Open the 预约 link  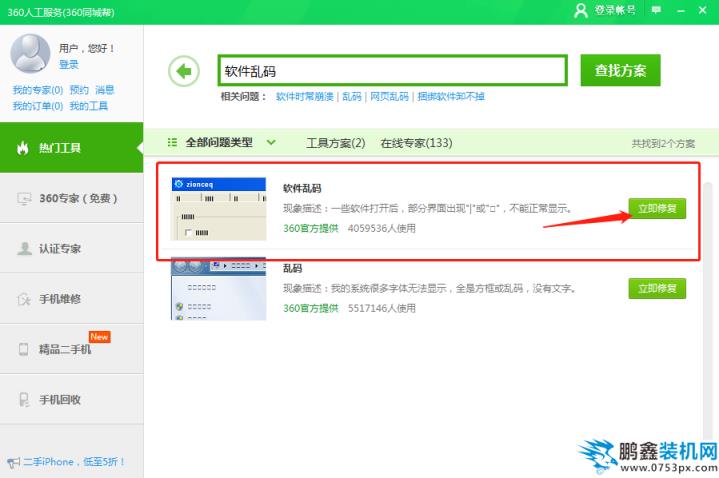(79, 90)
